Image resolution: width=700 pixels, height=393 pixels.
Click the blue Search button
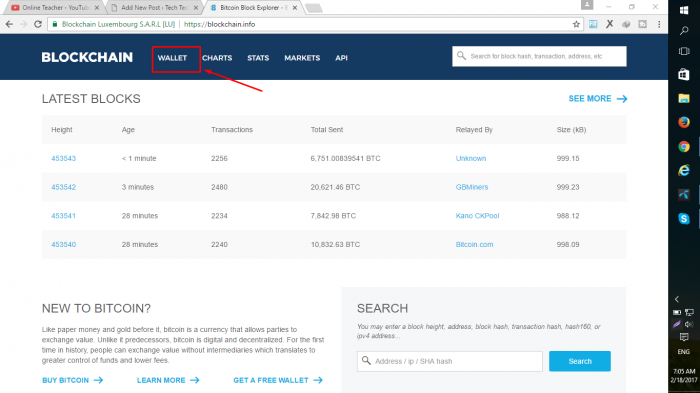pos(580,361)
